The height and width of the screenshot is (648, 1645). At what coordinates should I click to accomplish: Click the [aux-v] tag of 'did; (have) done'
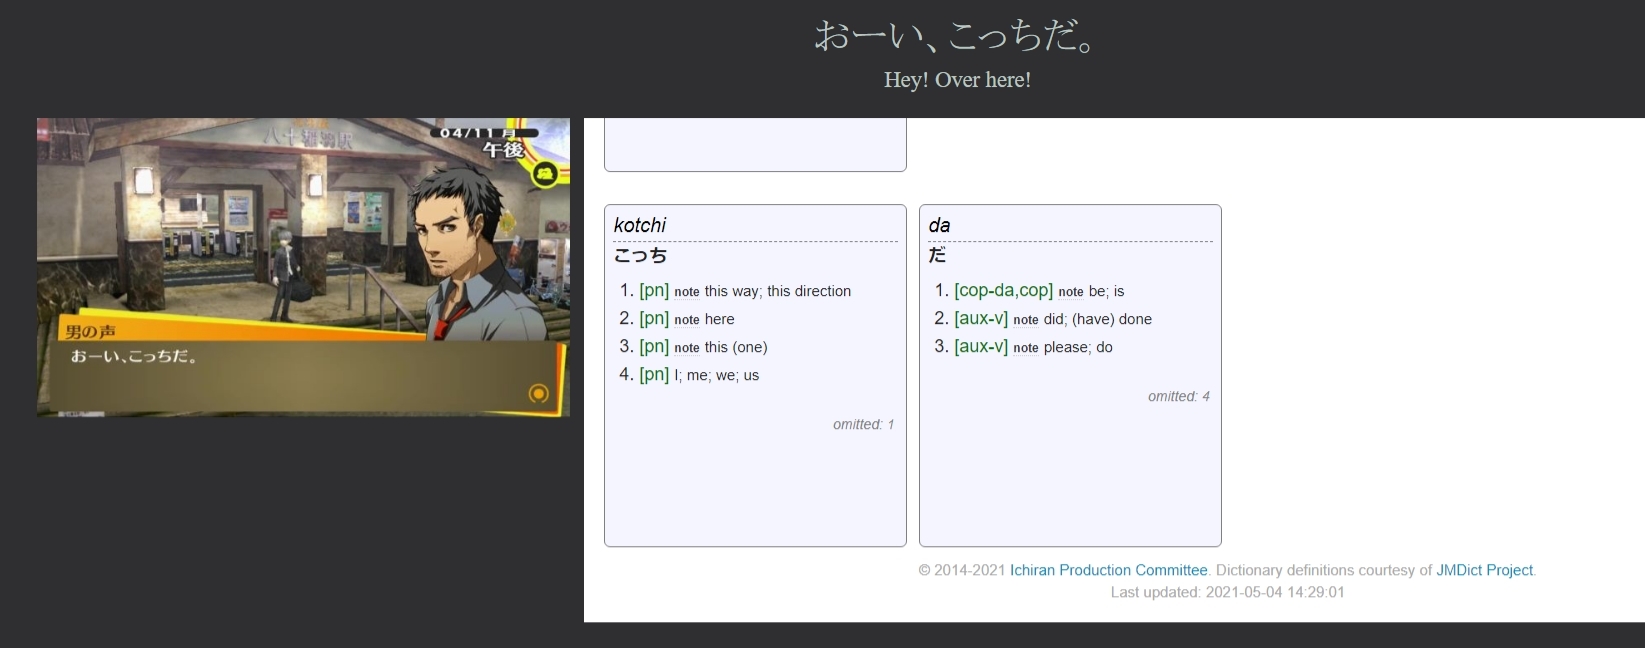981,319
